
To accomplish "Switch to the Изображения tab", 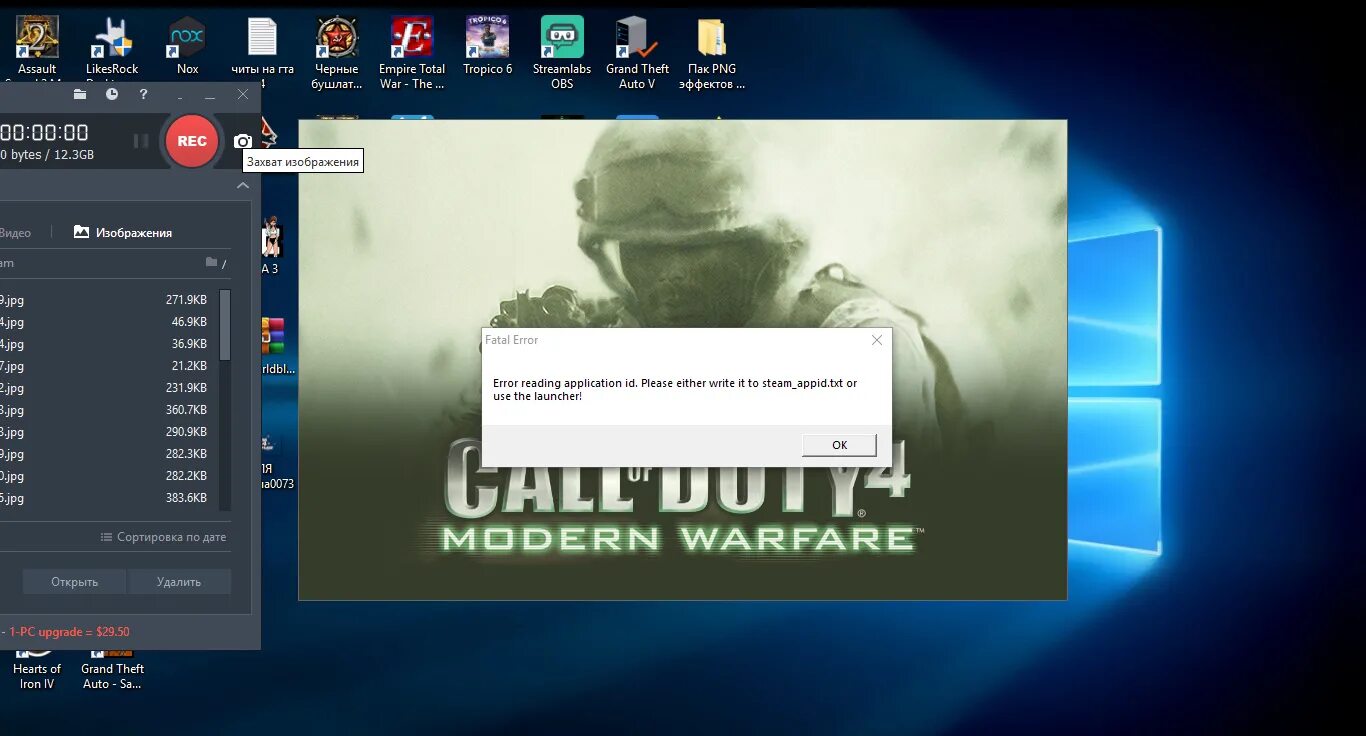I will pos(123,232).
